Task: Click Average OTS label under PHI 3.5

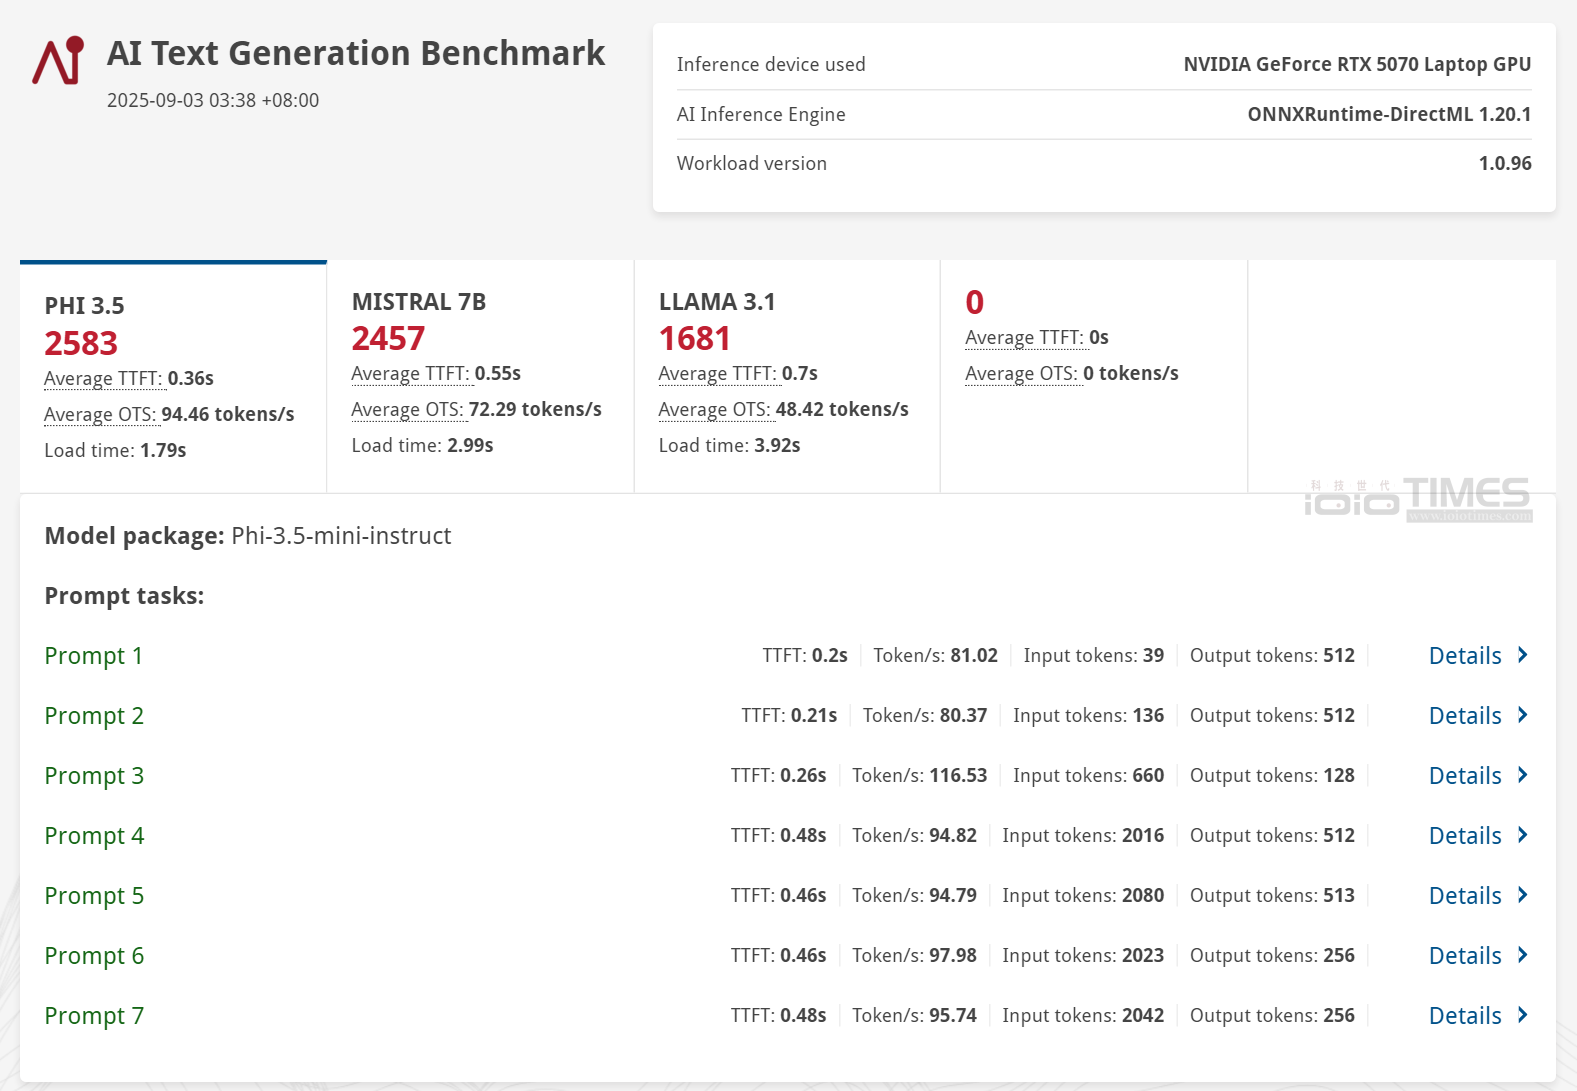Action: pos(100,415)
